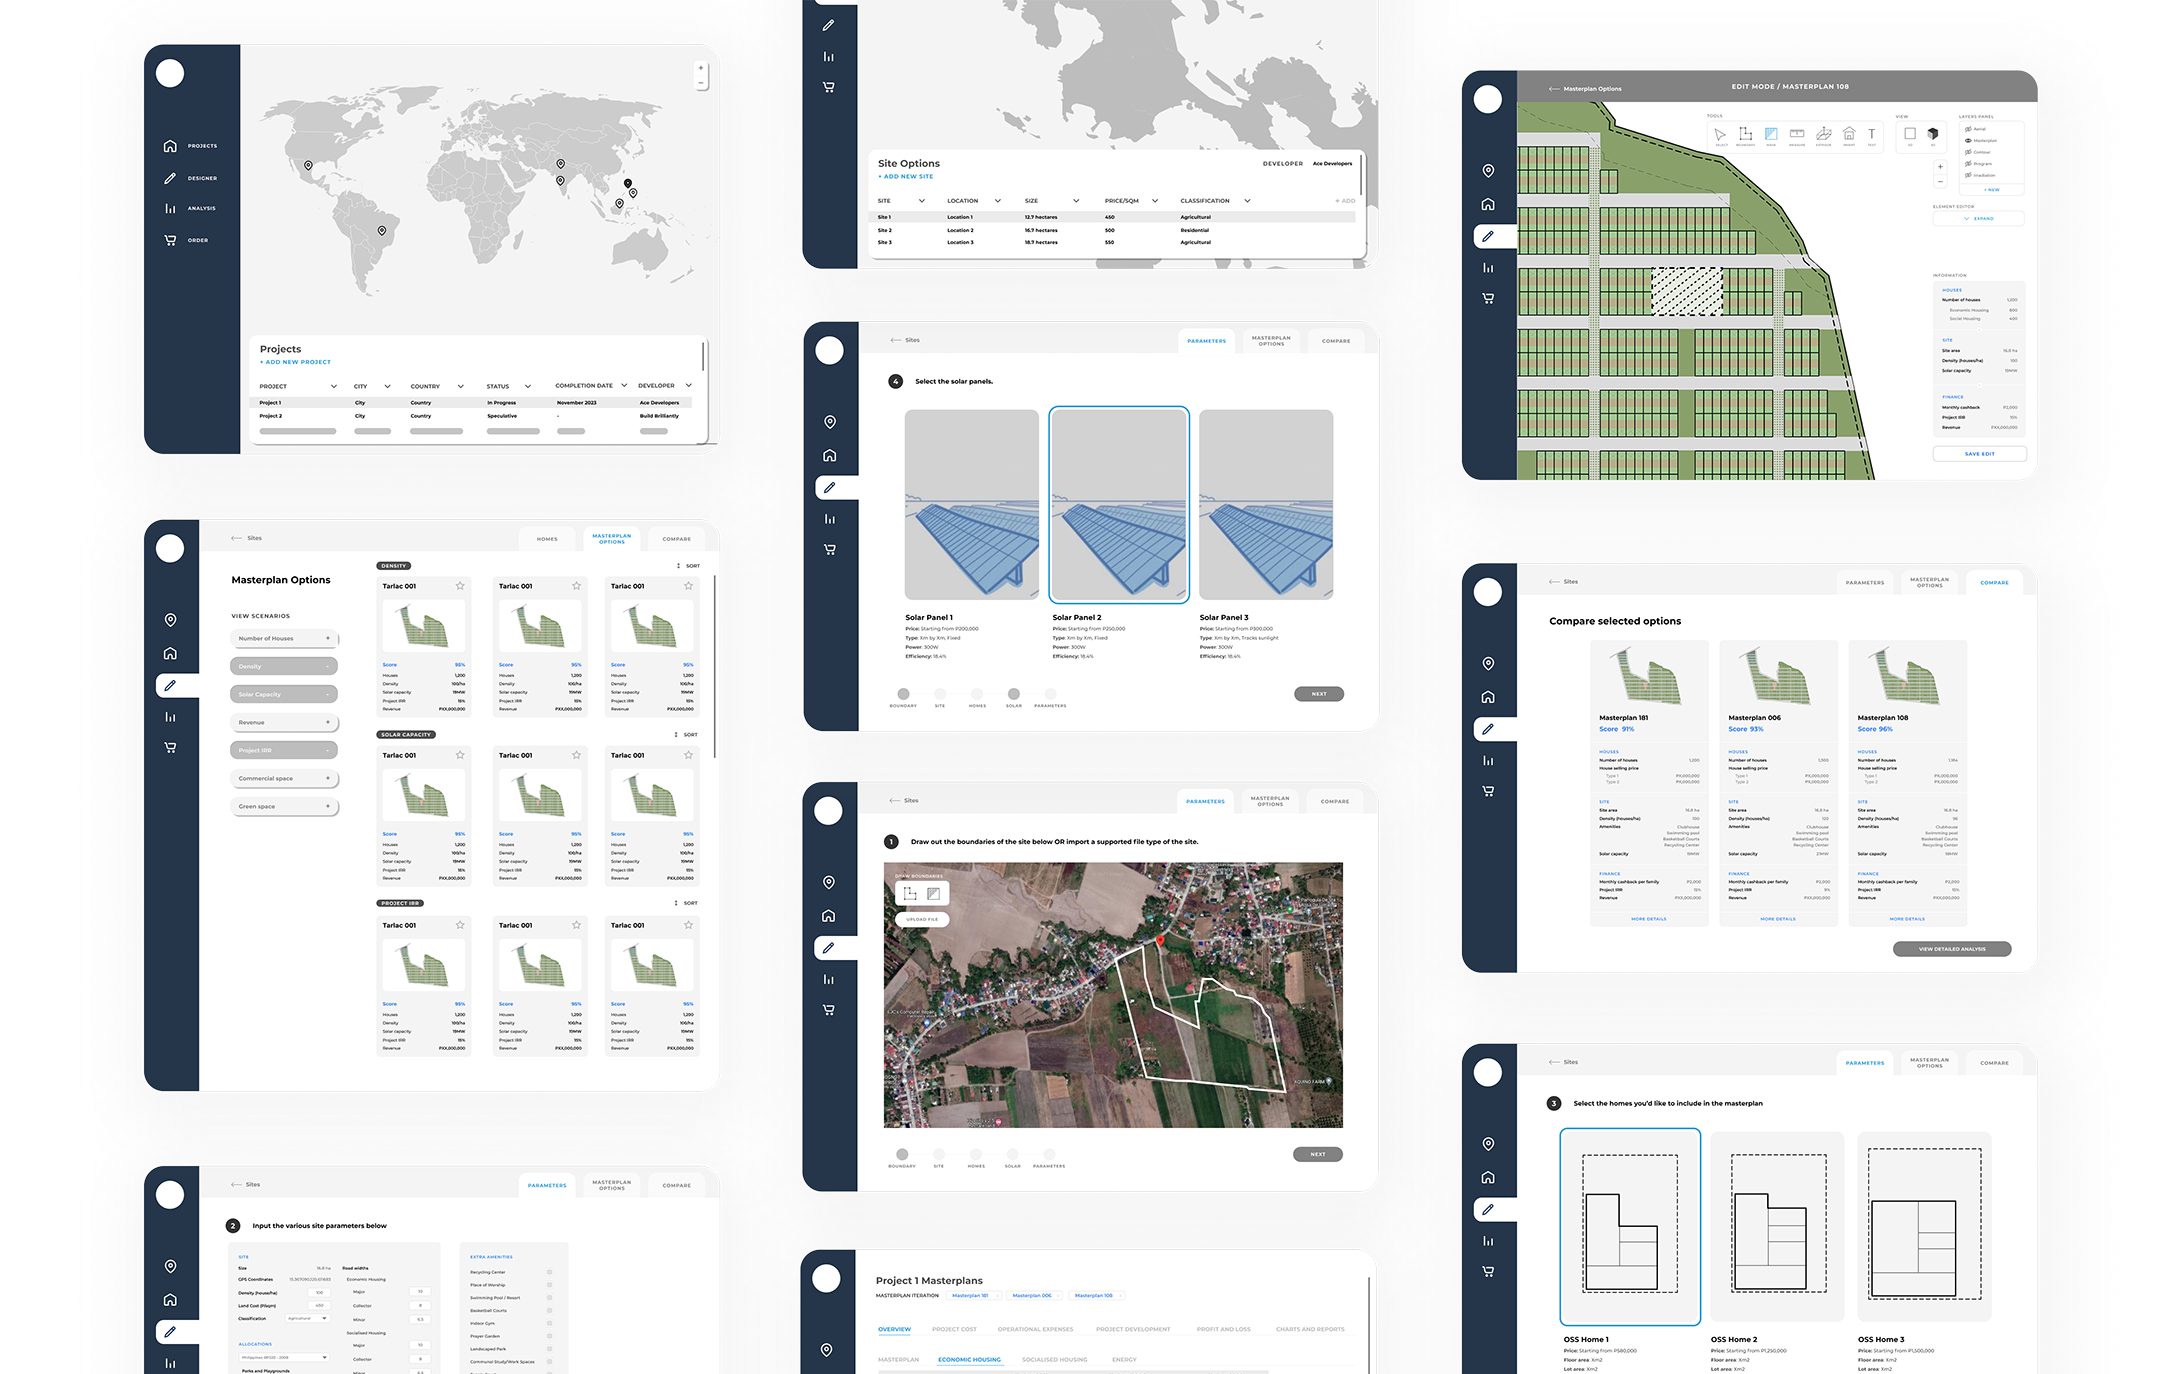Open Homes tab in Masterplan Options screen
Screen dimensions: 2163x1374
tap(547, 539)
